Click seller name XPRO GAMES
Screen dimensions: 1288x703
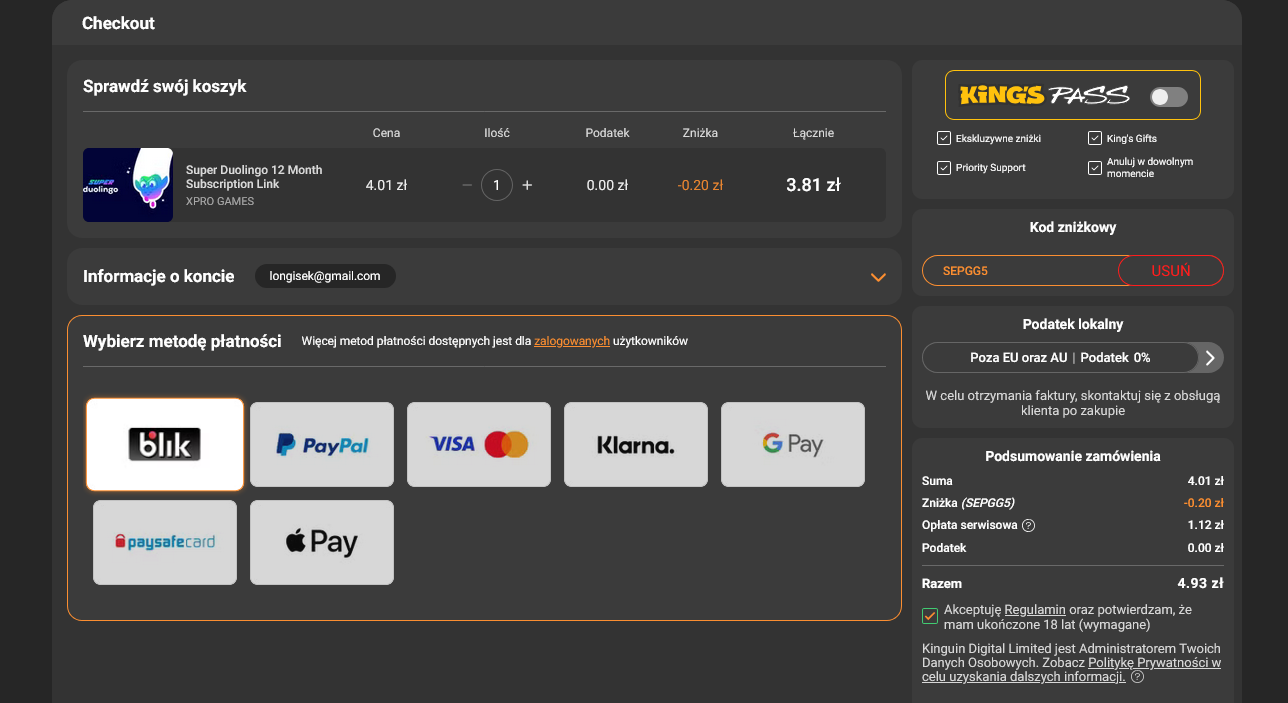(220, 201)
